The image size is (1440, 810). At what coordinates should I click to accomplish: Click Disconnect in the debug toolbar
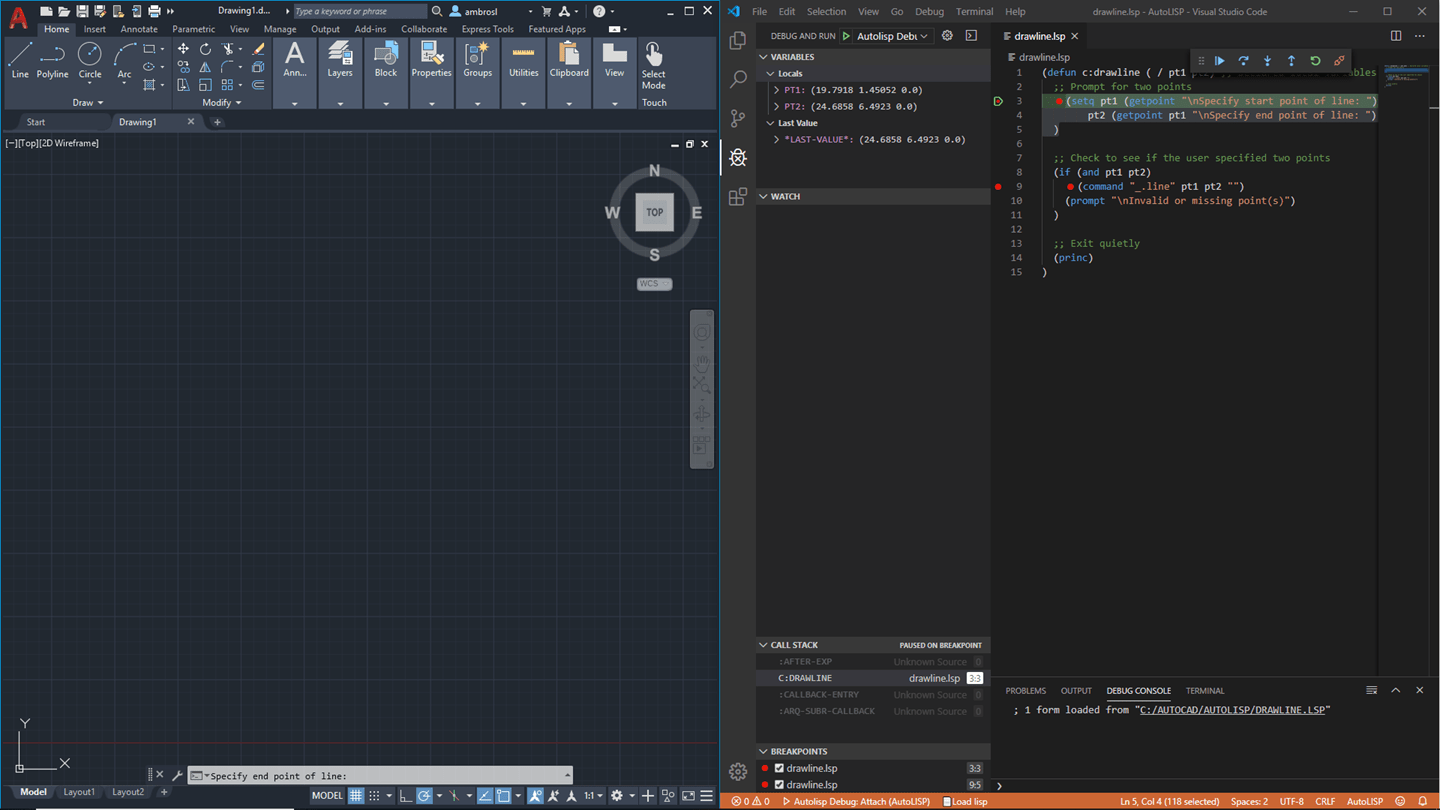point(1340,61)
